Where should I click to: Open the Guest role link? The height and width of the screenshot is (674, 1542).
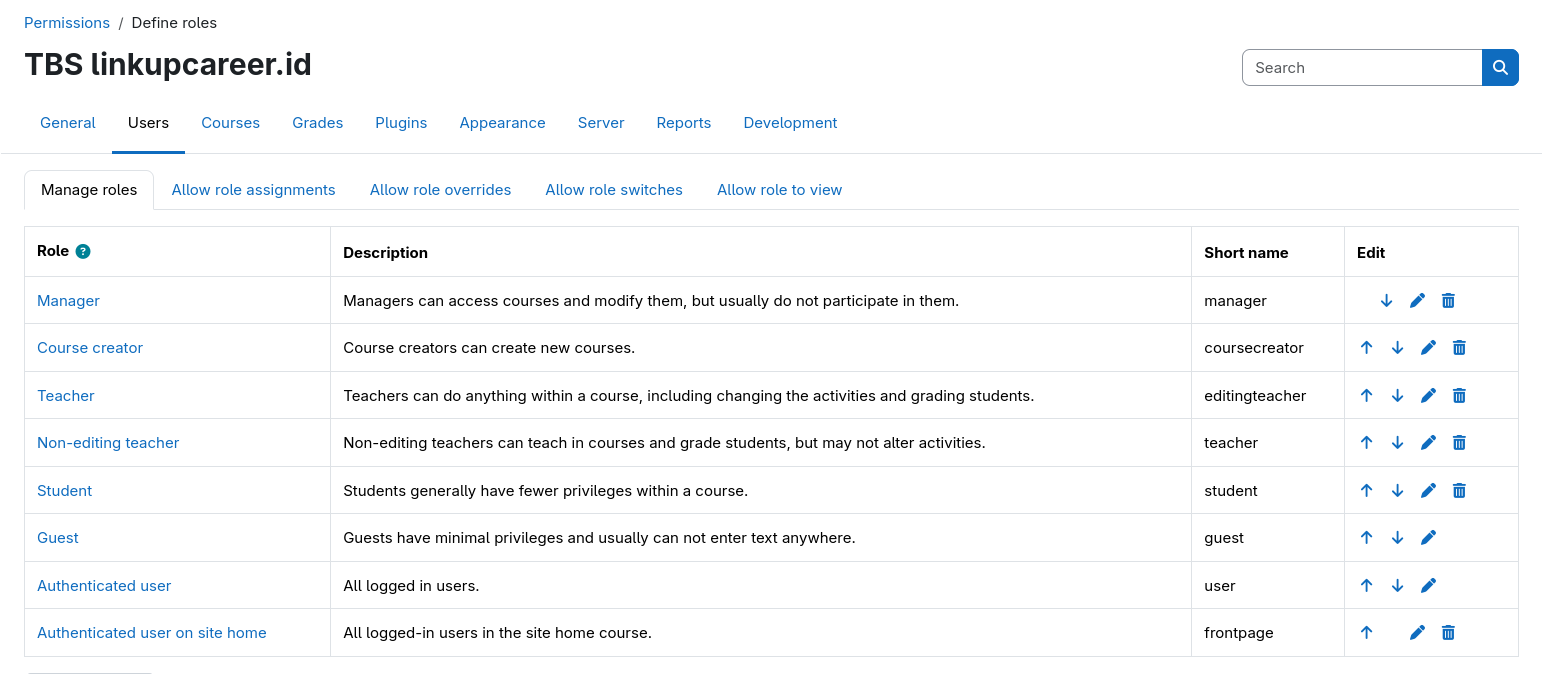(58, 538)
